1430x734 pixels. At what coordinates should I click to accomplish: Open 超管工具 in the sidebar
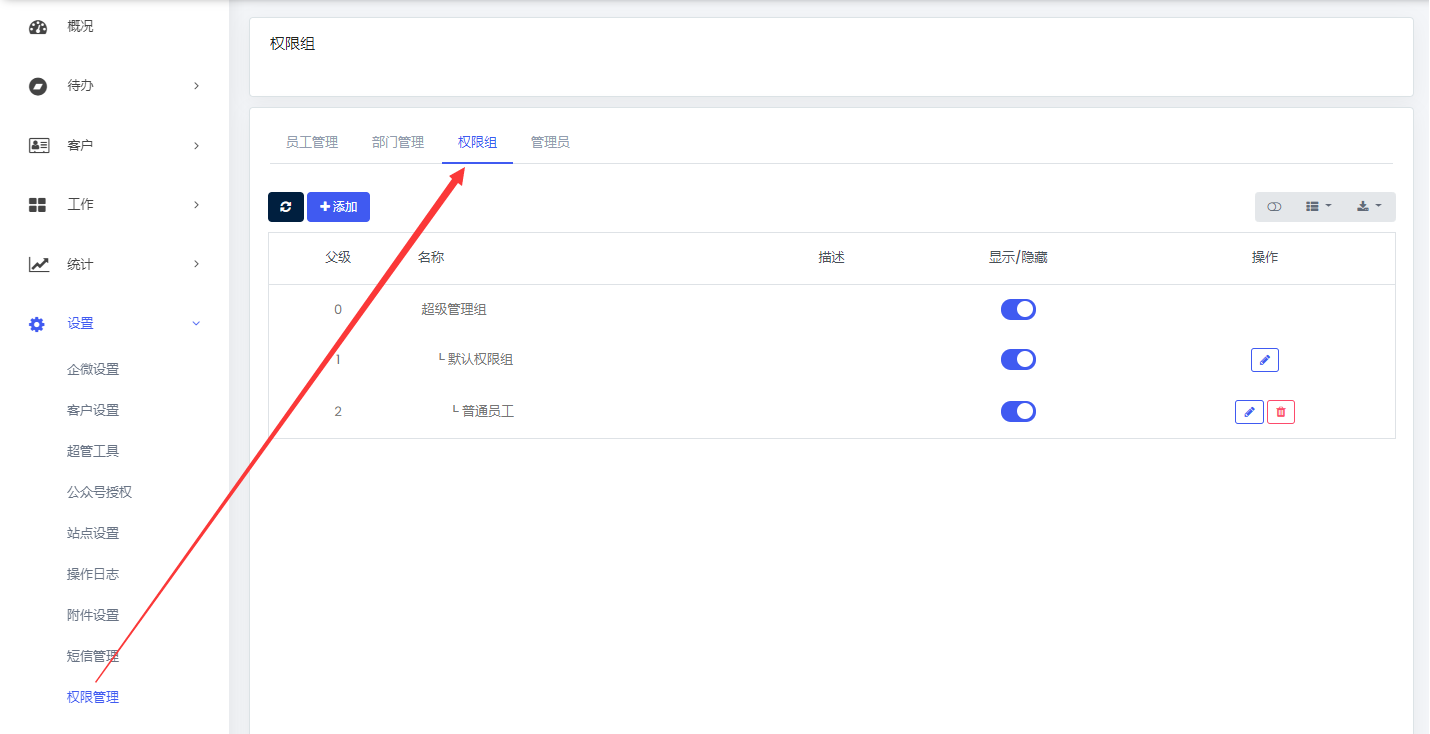point(93,452)
